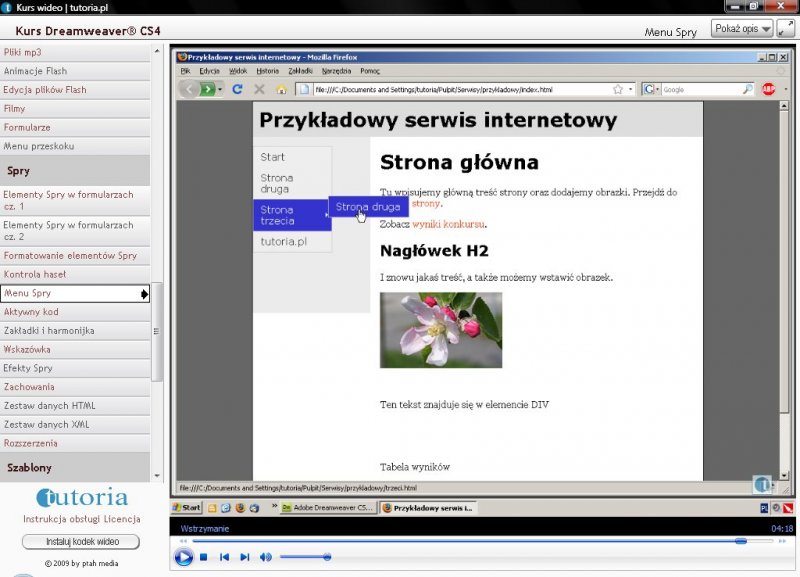Select the Efekty Spry lesson

pyautogui.click(x=28, y=368)
